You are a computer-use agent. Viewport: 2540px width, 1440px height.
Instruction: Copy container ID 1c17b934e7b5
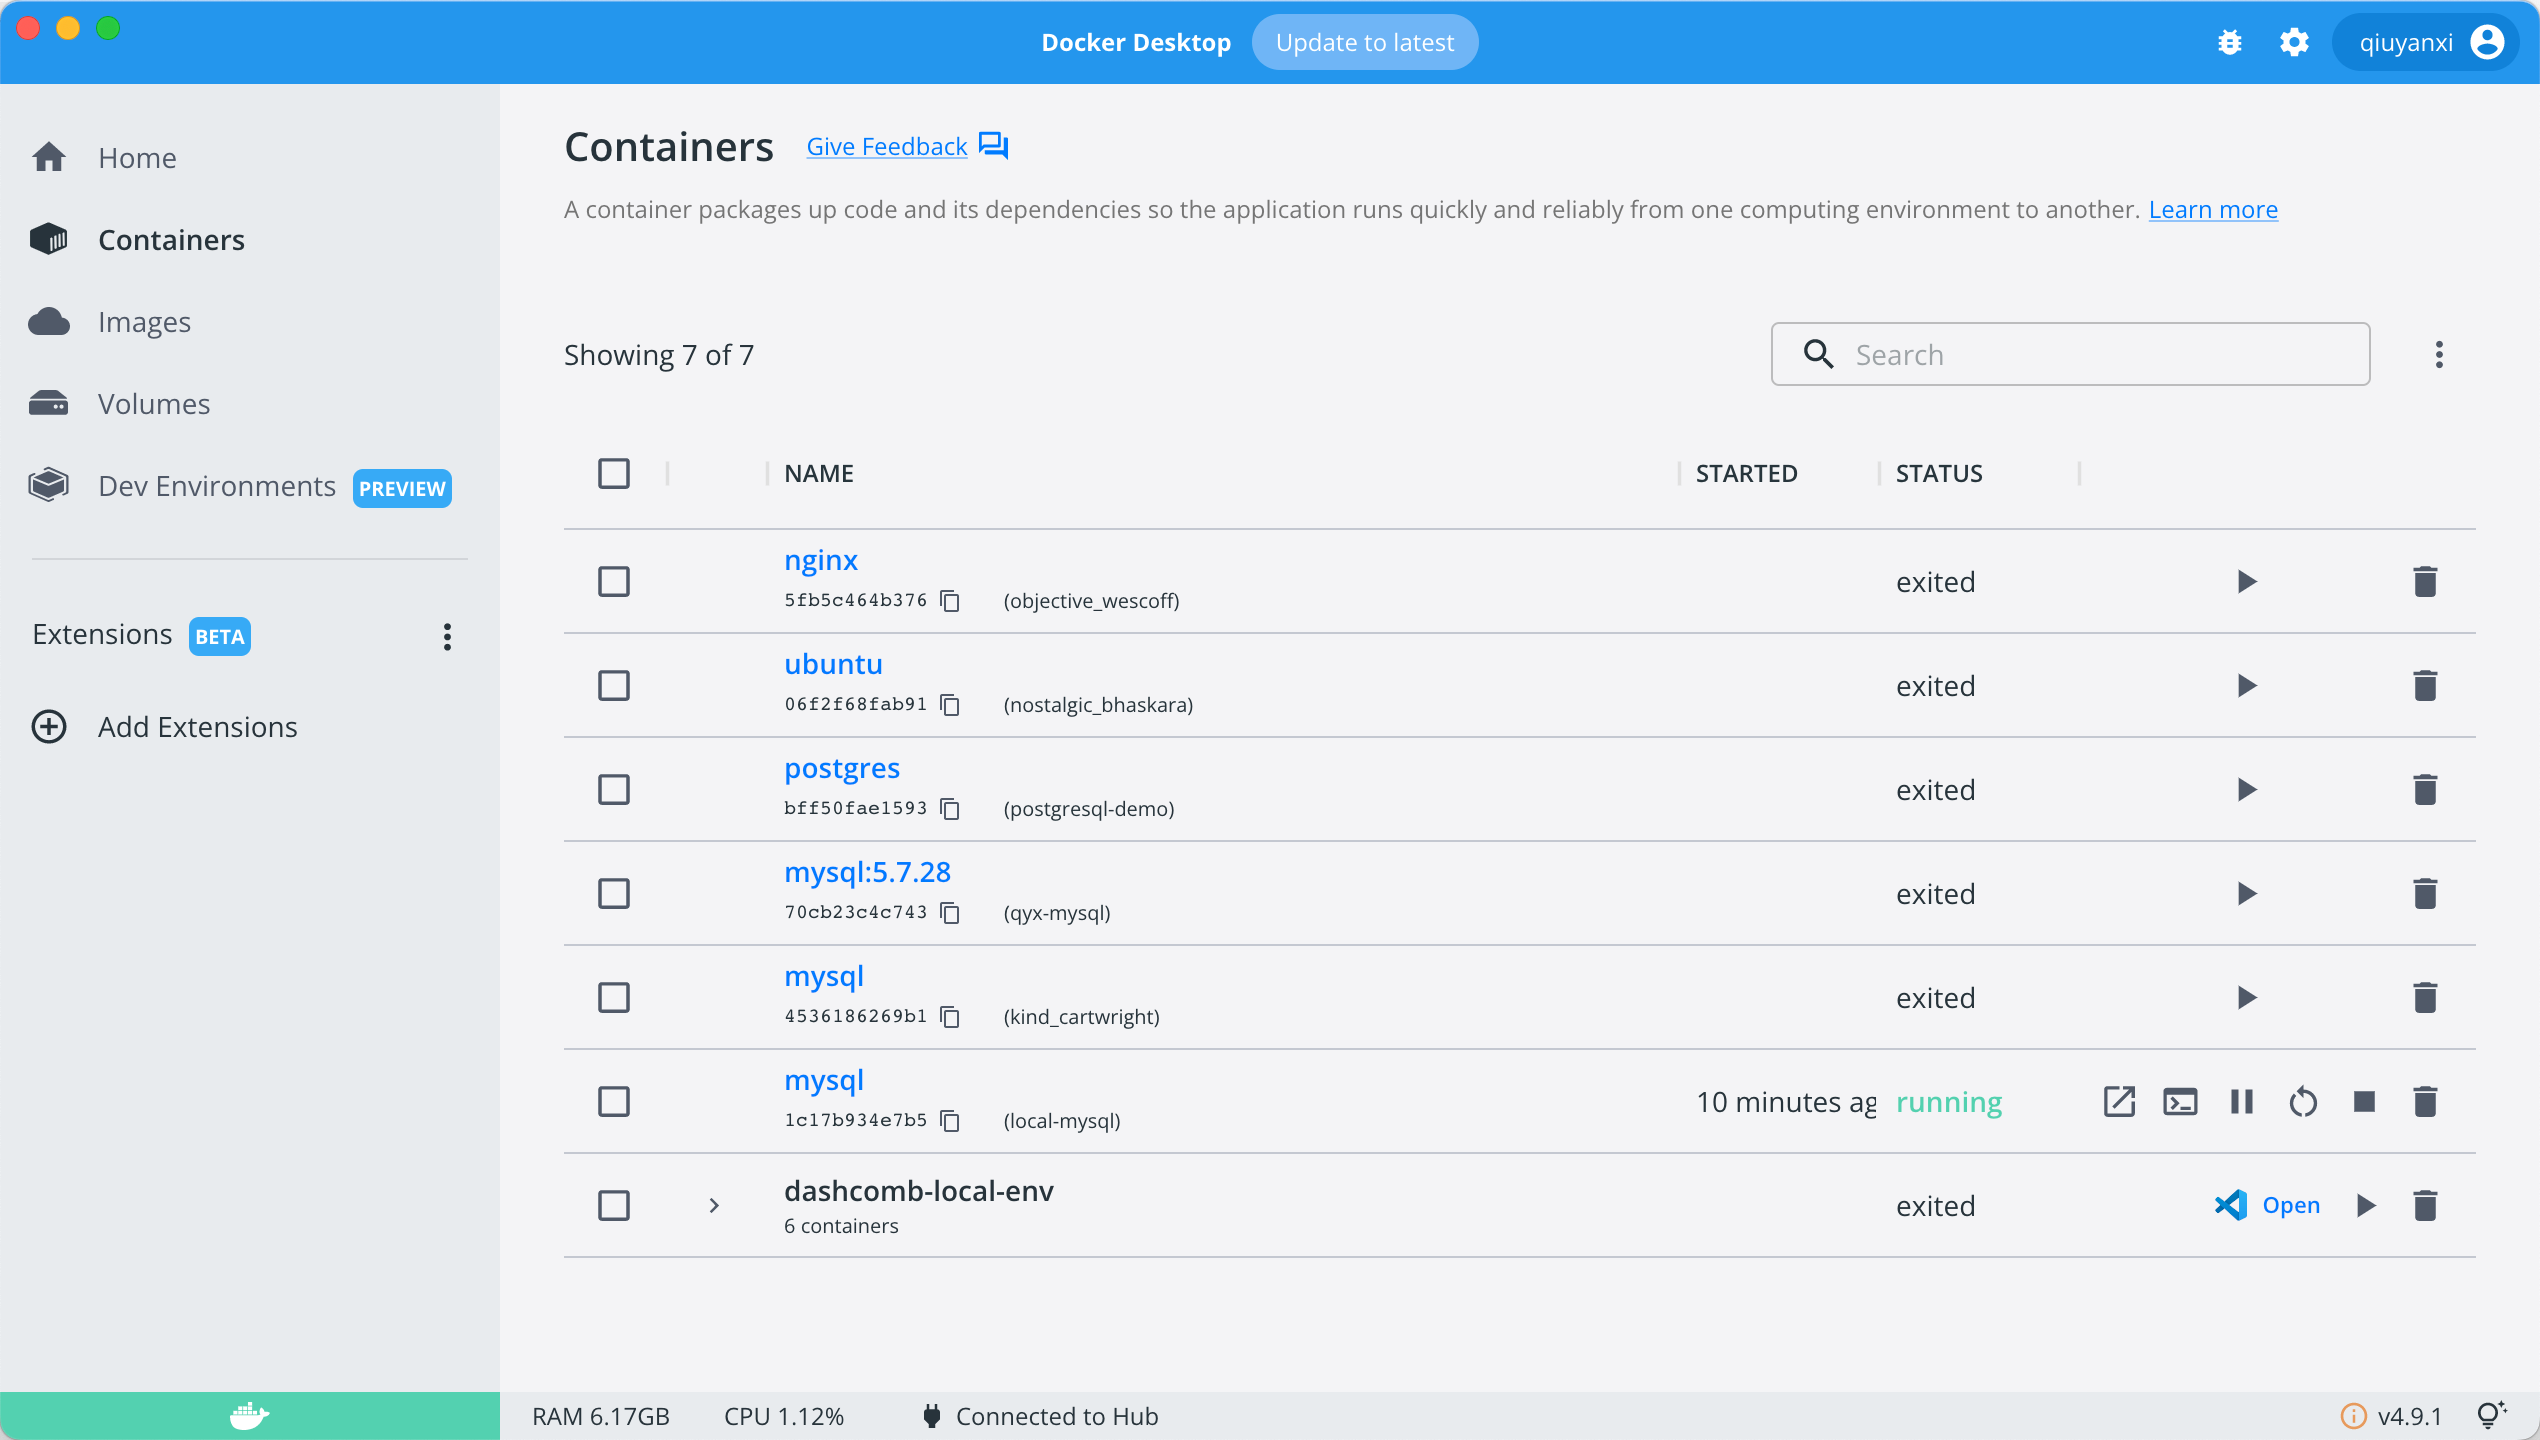click(x=950, y=1121)
